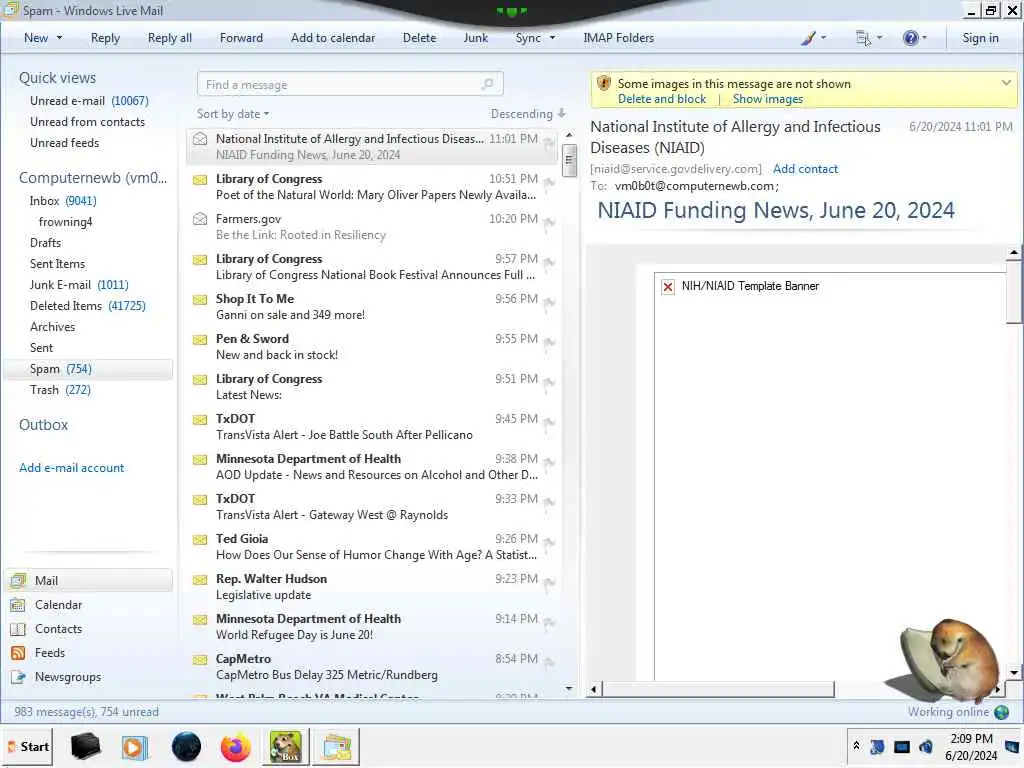Open the Contacts section in the sidebar
This screenshot has width=1024, height=768.
point(58,630)
